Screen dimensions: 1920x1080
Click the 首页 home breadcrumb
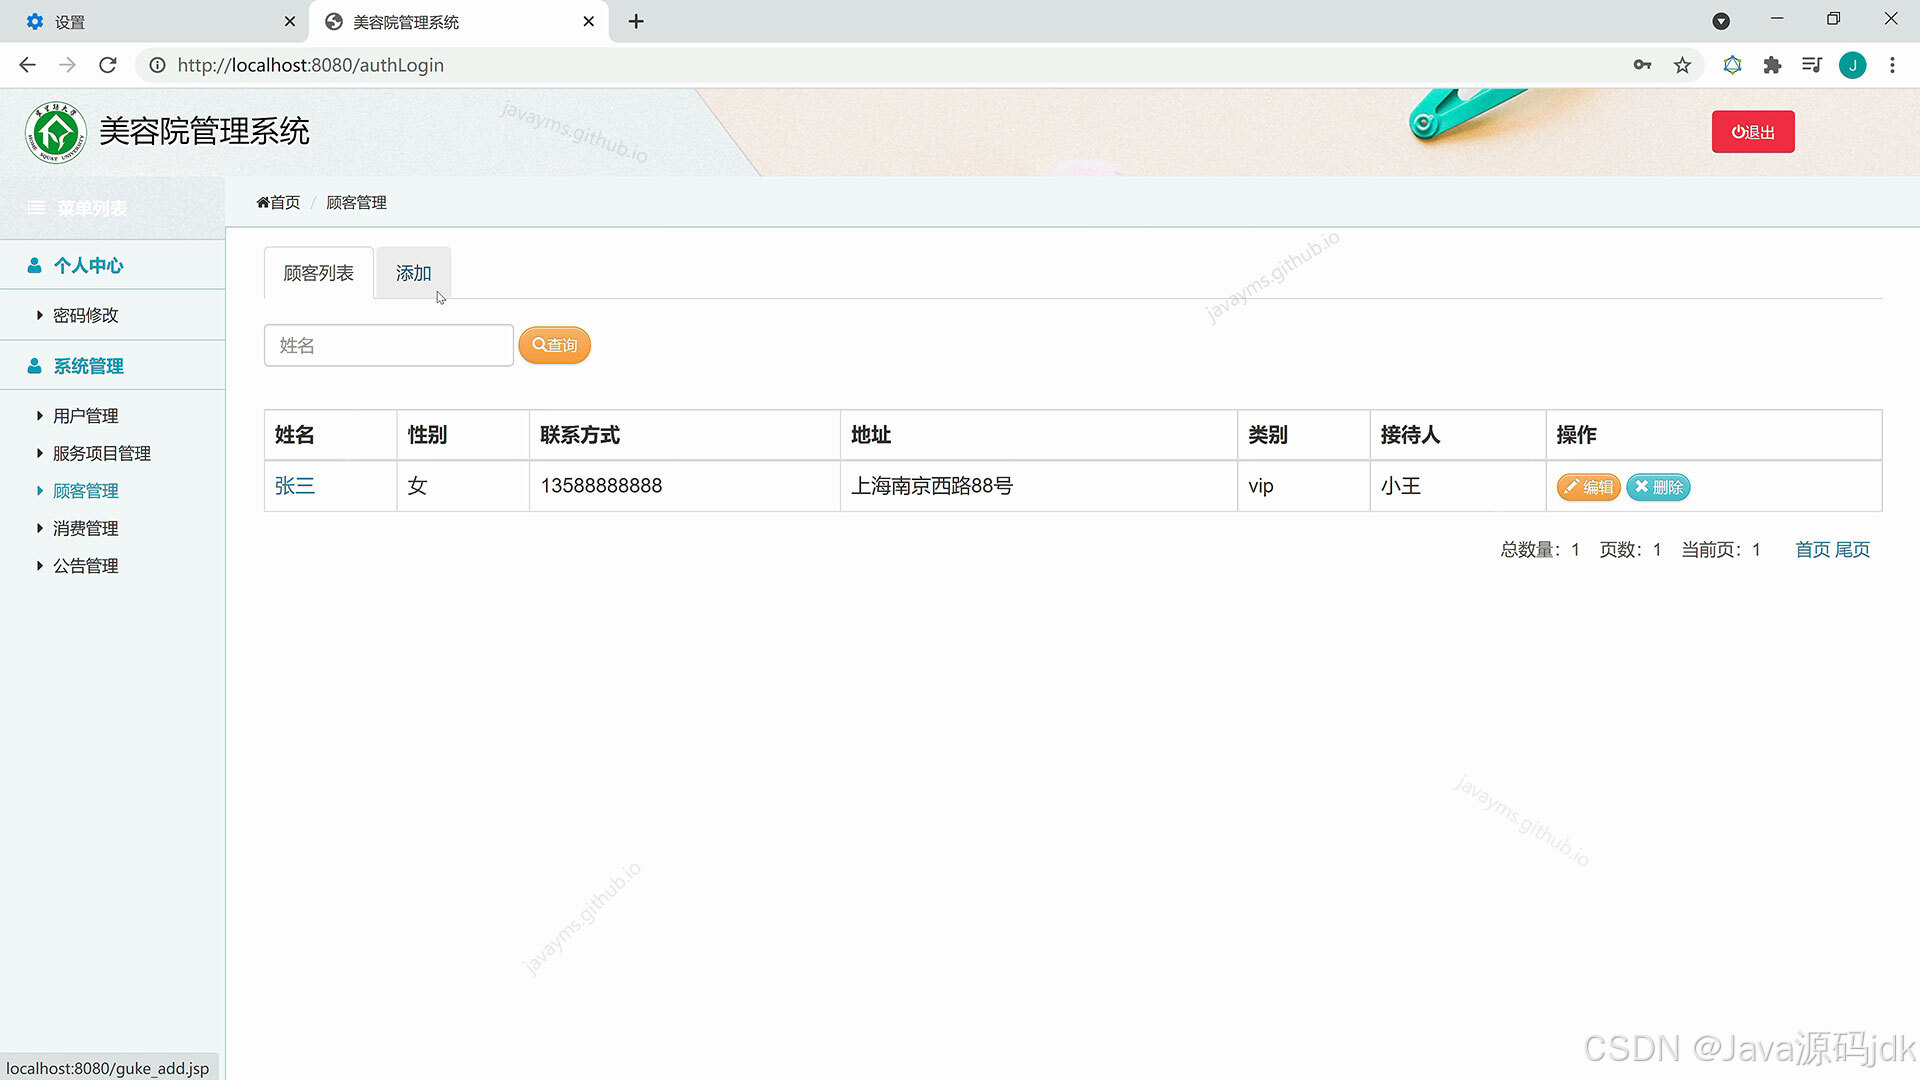pos(278,202)
